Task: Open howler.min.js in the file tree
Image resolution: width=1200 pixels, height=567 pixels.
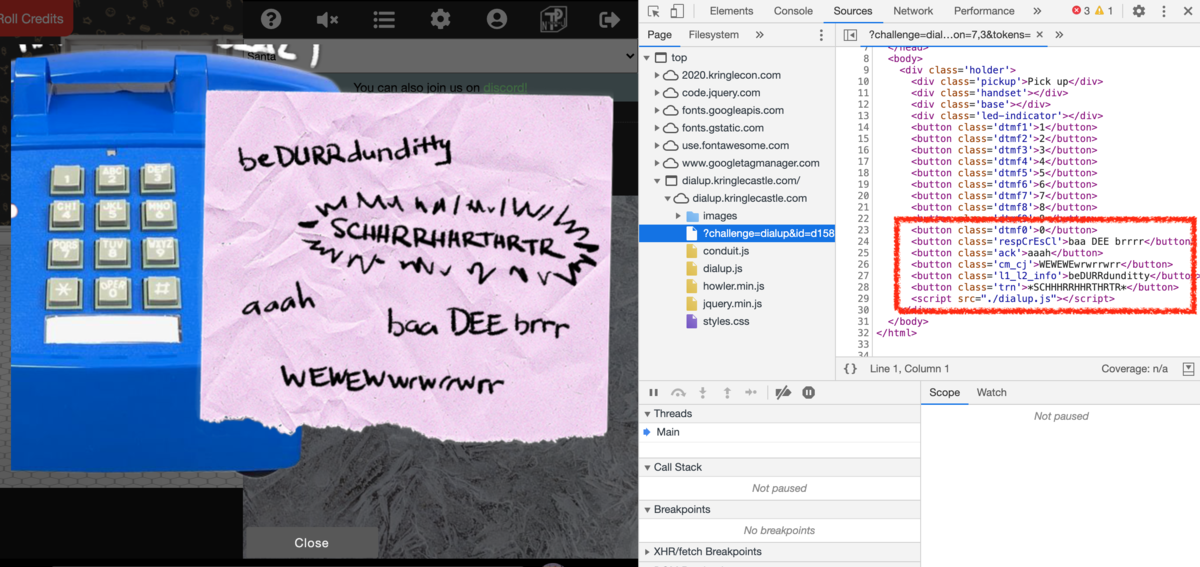Action: point(735,286)
